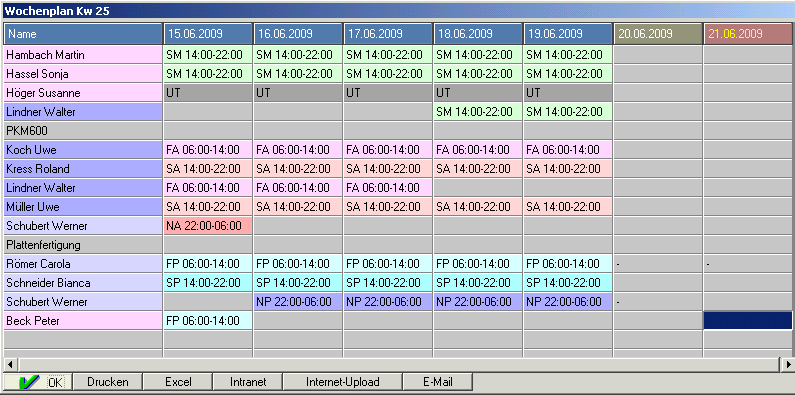Select the name Koch Uwe
795x395 pixels.
(x=83, y=150)
